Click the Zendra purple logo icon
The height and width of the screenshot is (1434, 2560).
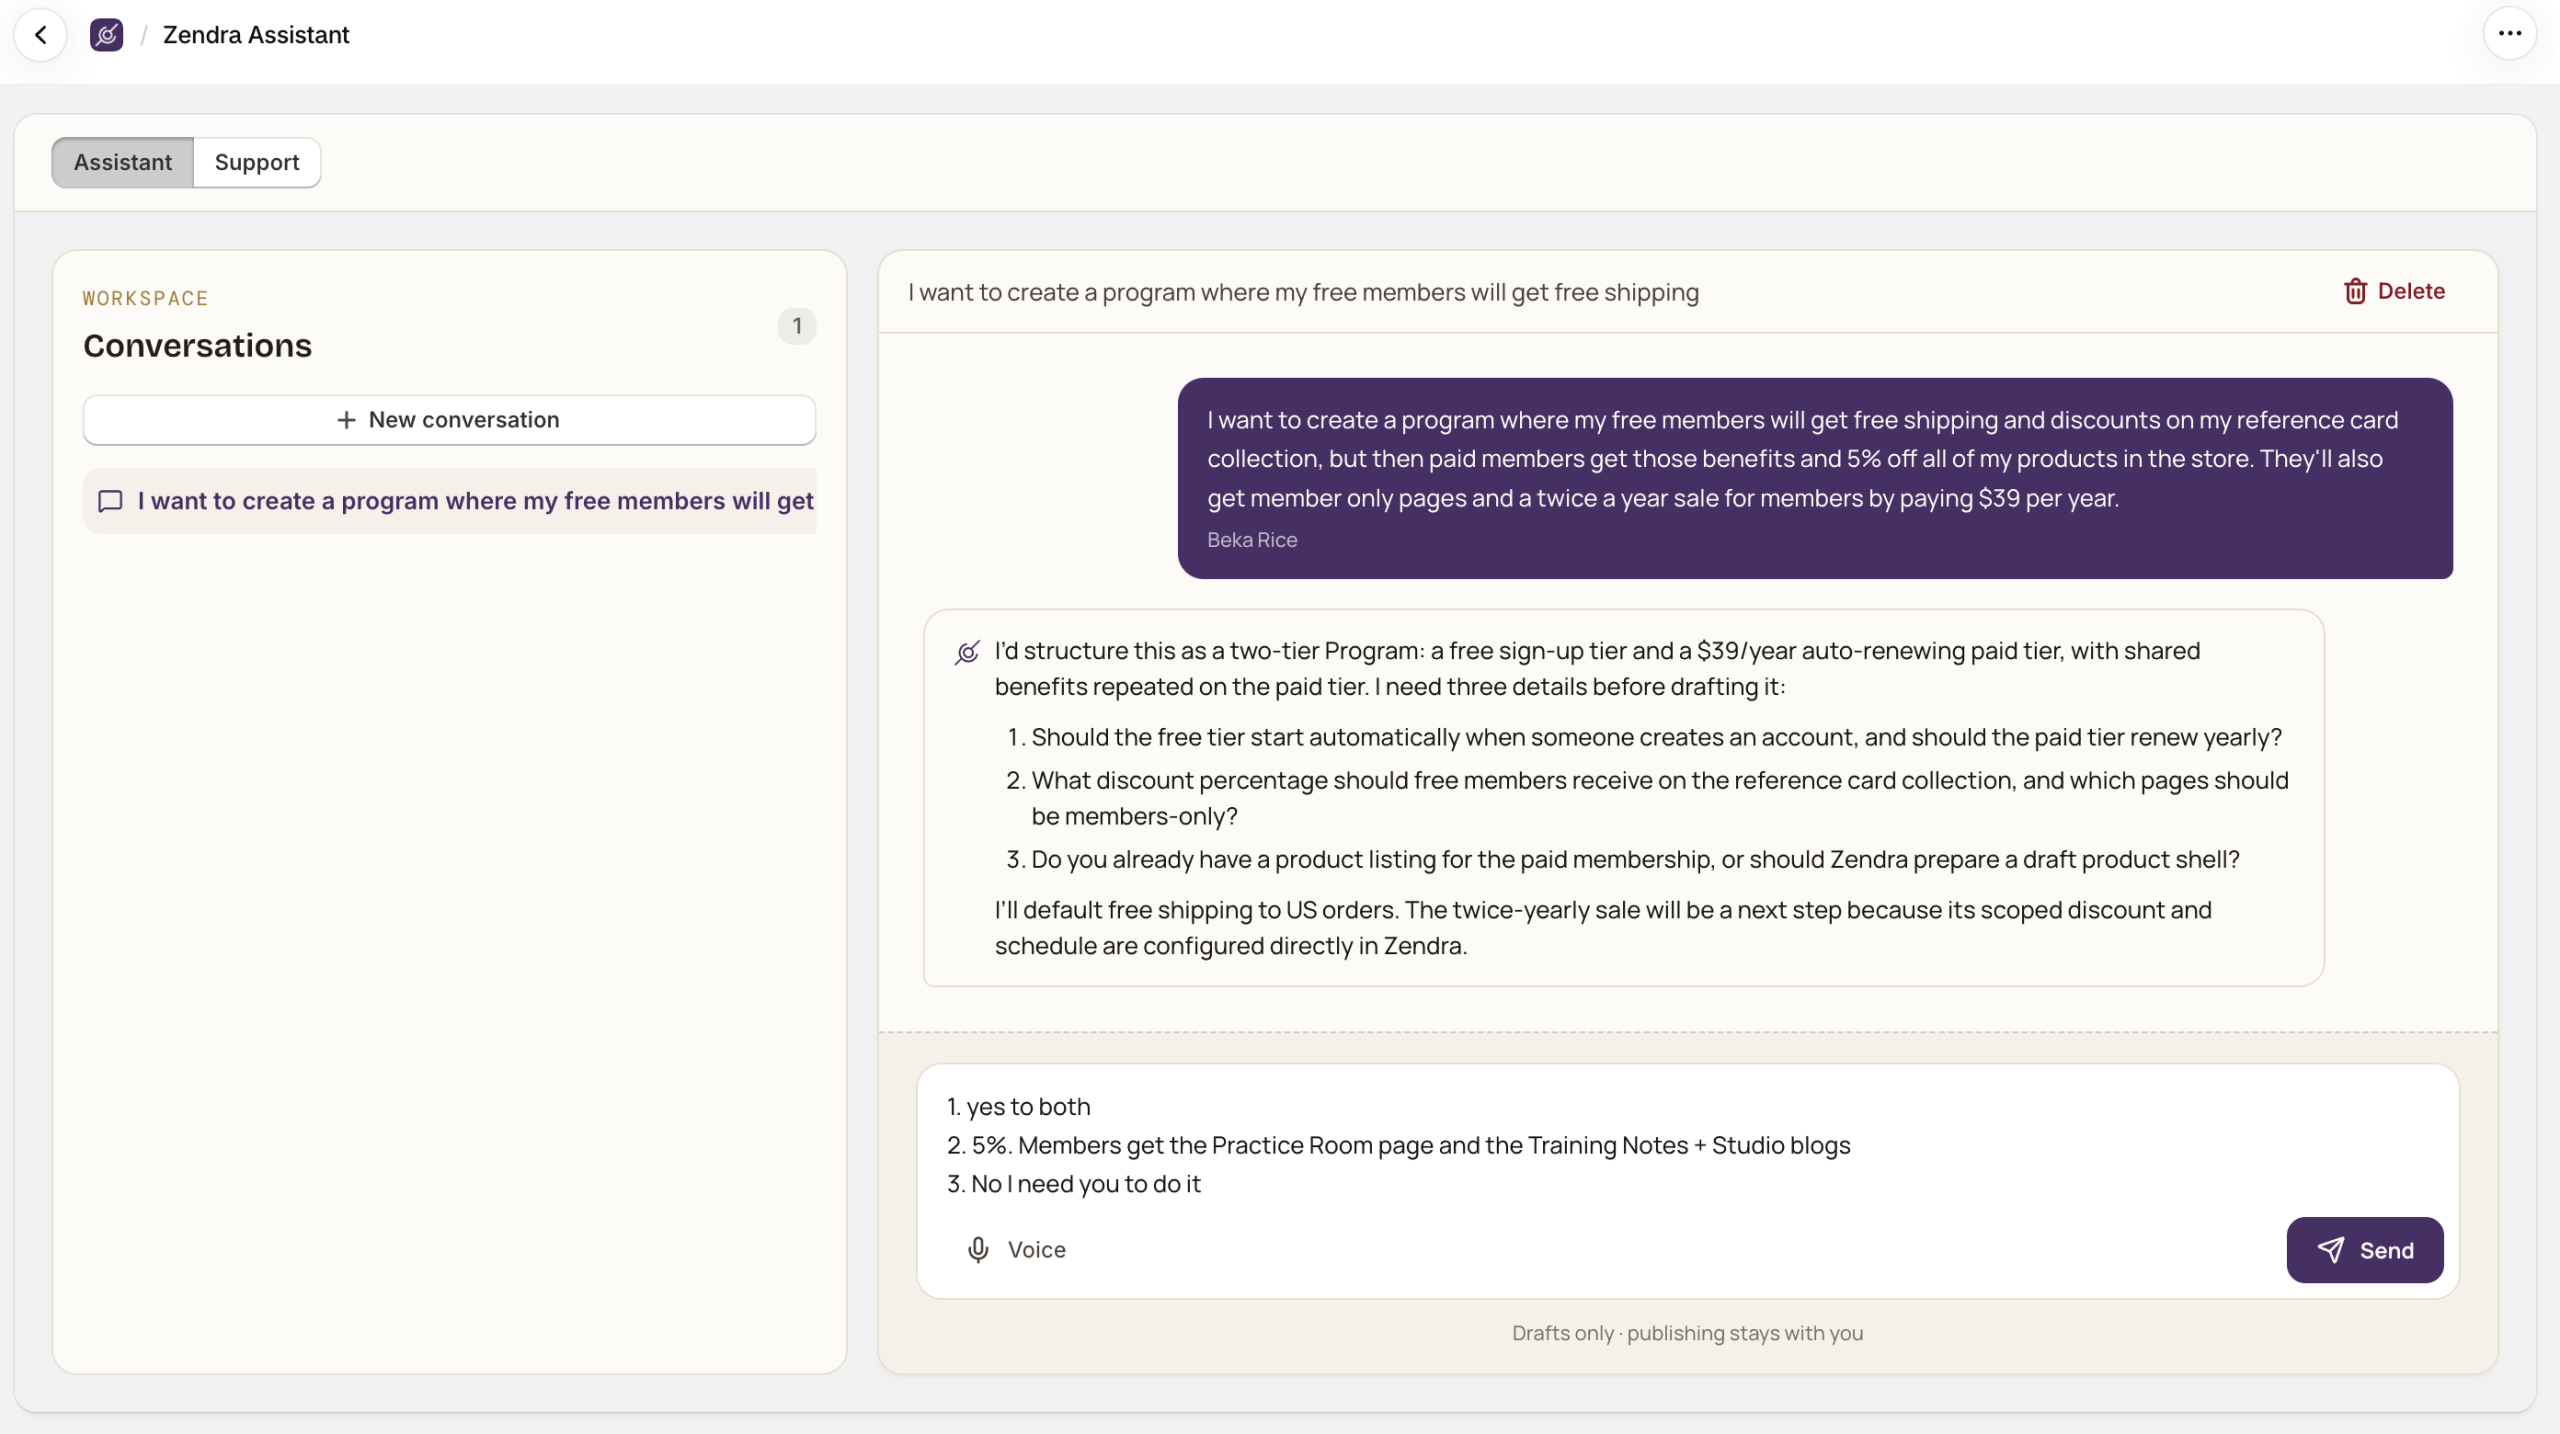(x=107, y=35)
